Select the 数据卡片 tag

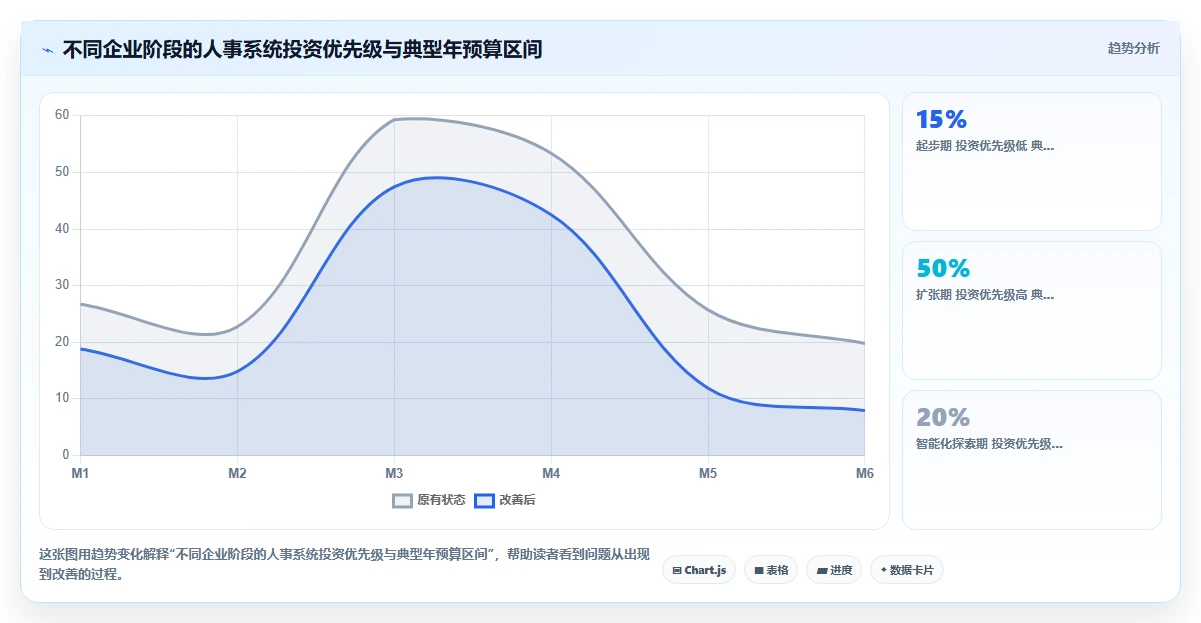coord(907,570)
